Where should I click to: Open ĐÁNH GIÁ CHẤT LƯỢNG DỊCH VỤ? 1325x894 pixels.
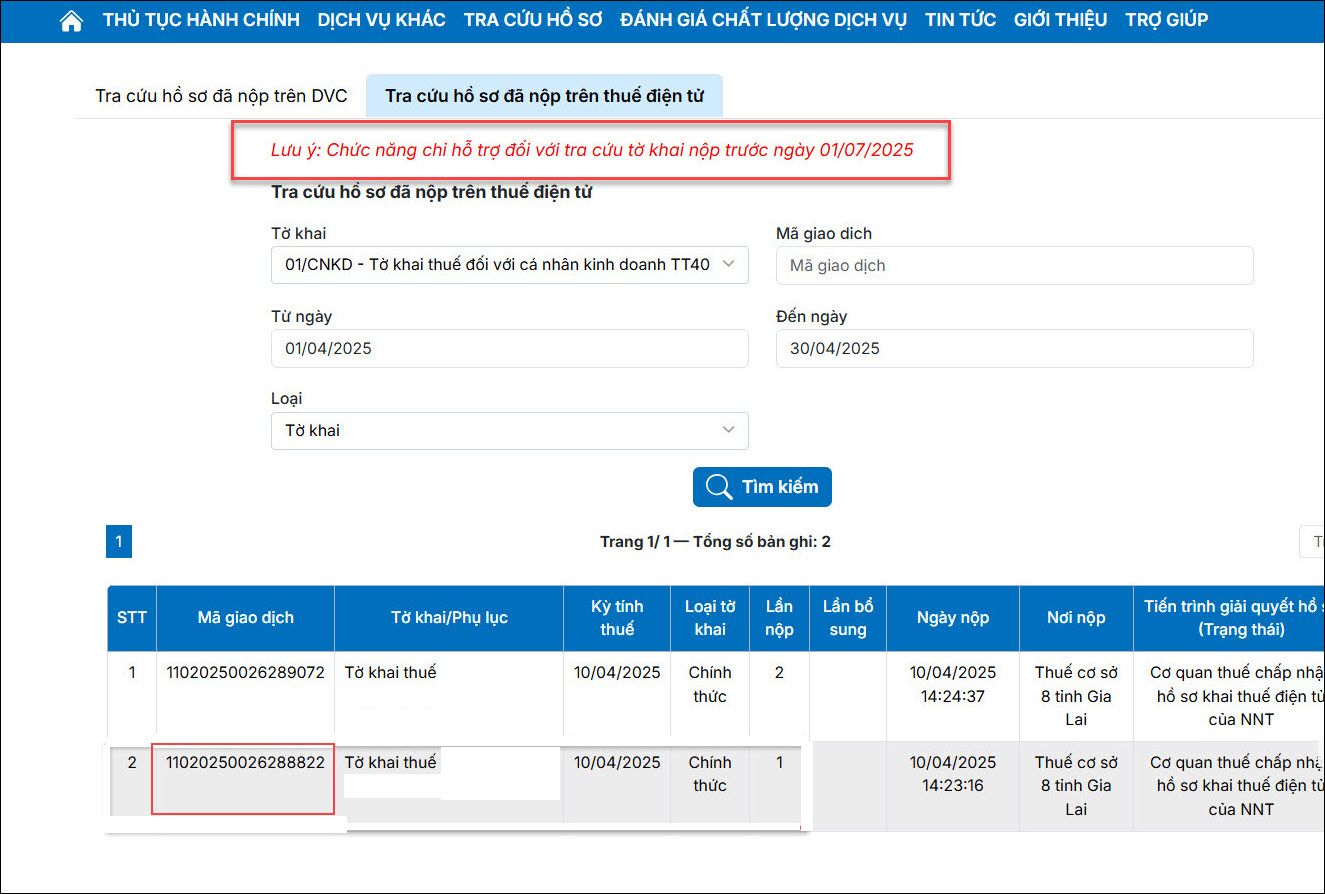point(763,20)
